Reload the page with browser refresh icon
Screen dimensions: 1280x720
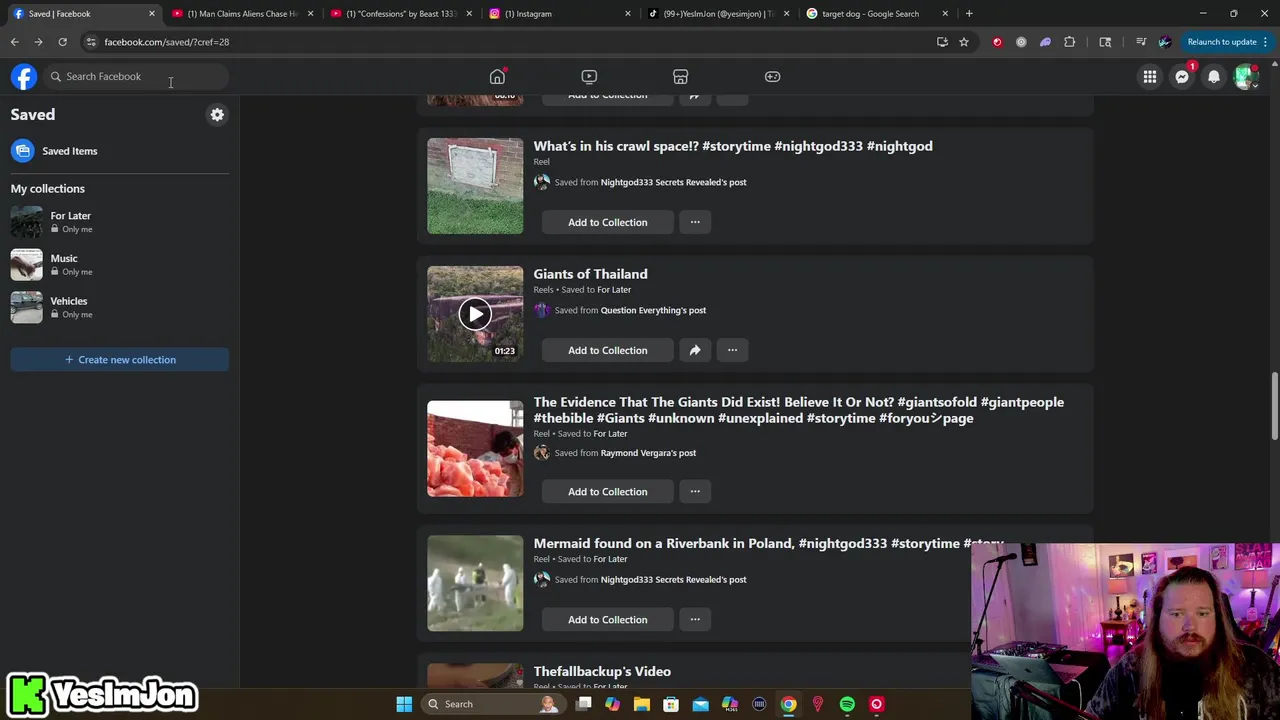(62, 42)
